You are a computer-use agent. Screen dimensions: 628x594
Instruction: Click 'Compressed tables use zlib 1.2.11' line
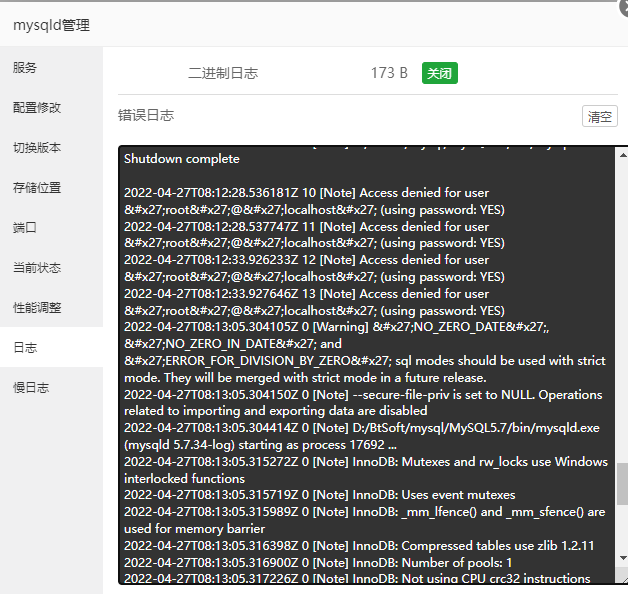[x=359, y=546]
